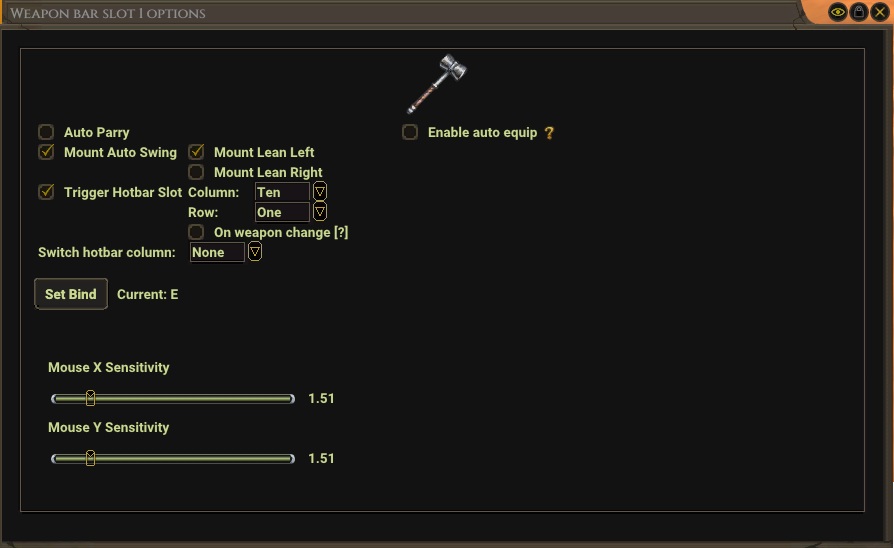Click the Mouse Y Sensitivity slider handle
Image resolution: width=894 pixels, height=548 pixels.
(x=90, y=458)
